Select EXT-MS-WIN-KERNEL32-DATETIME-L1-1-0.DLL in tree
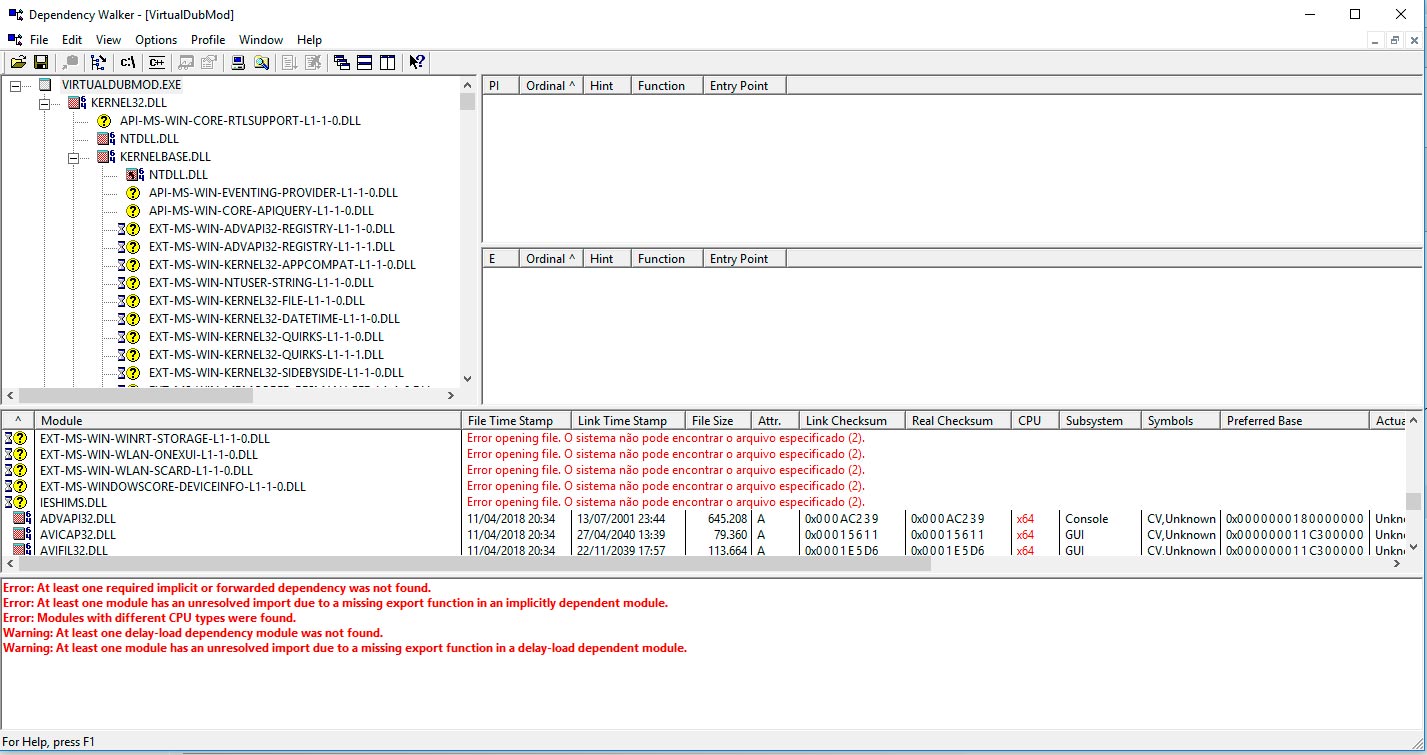 [274, 319]
